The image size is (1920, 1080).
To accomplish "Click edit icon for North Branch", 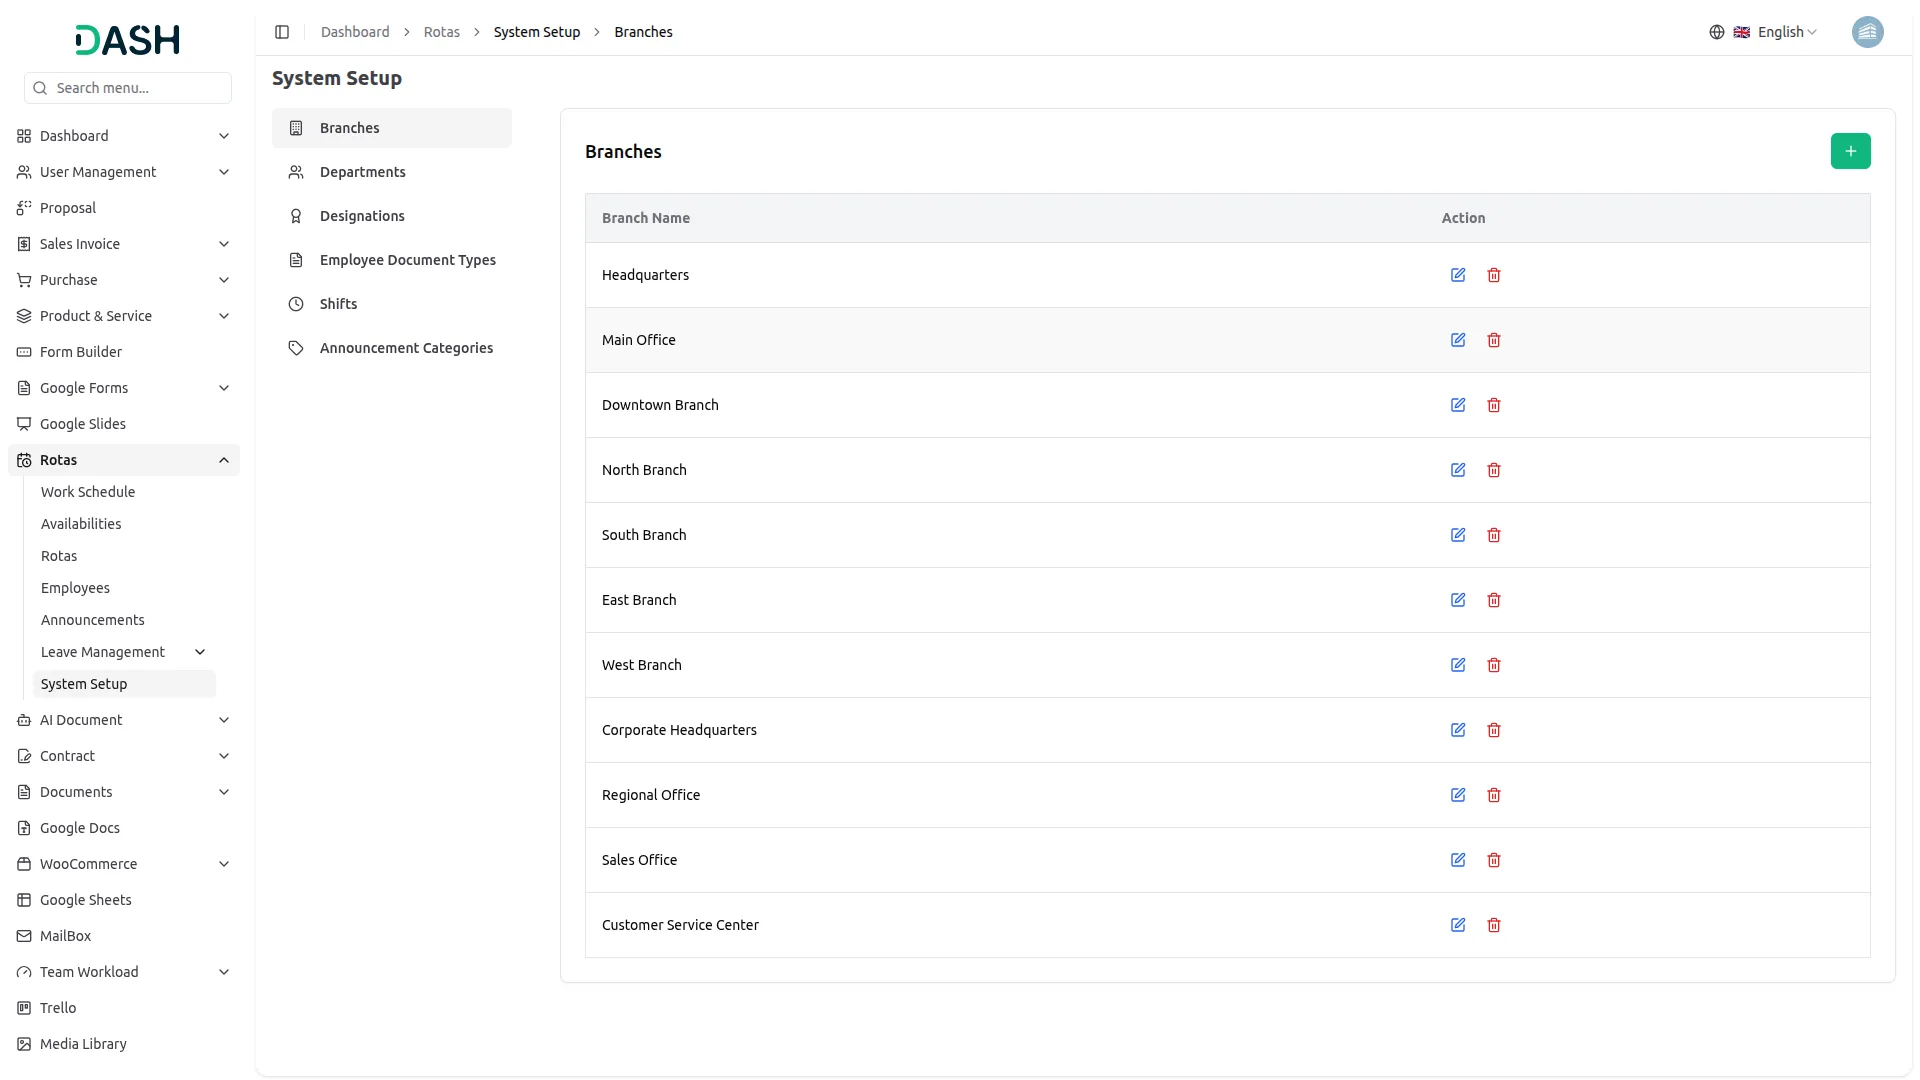I will 1458,470.
